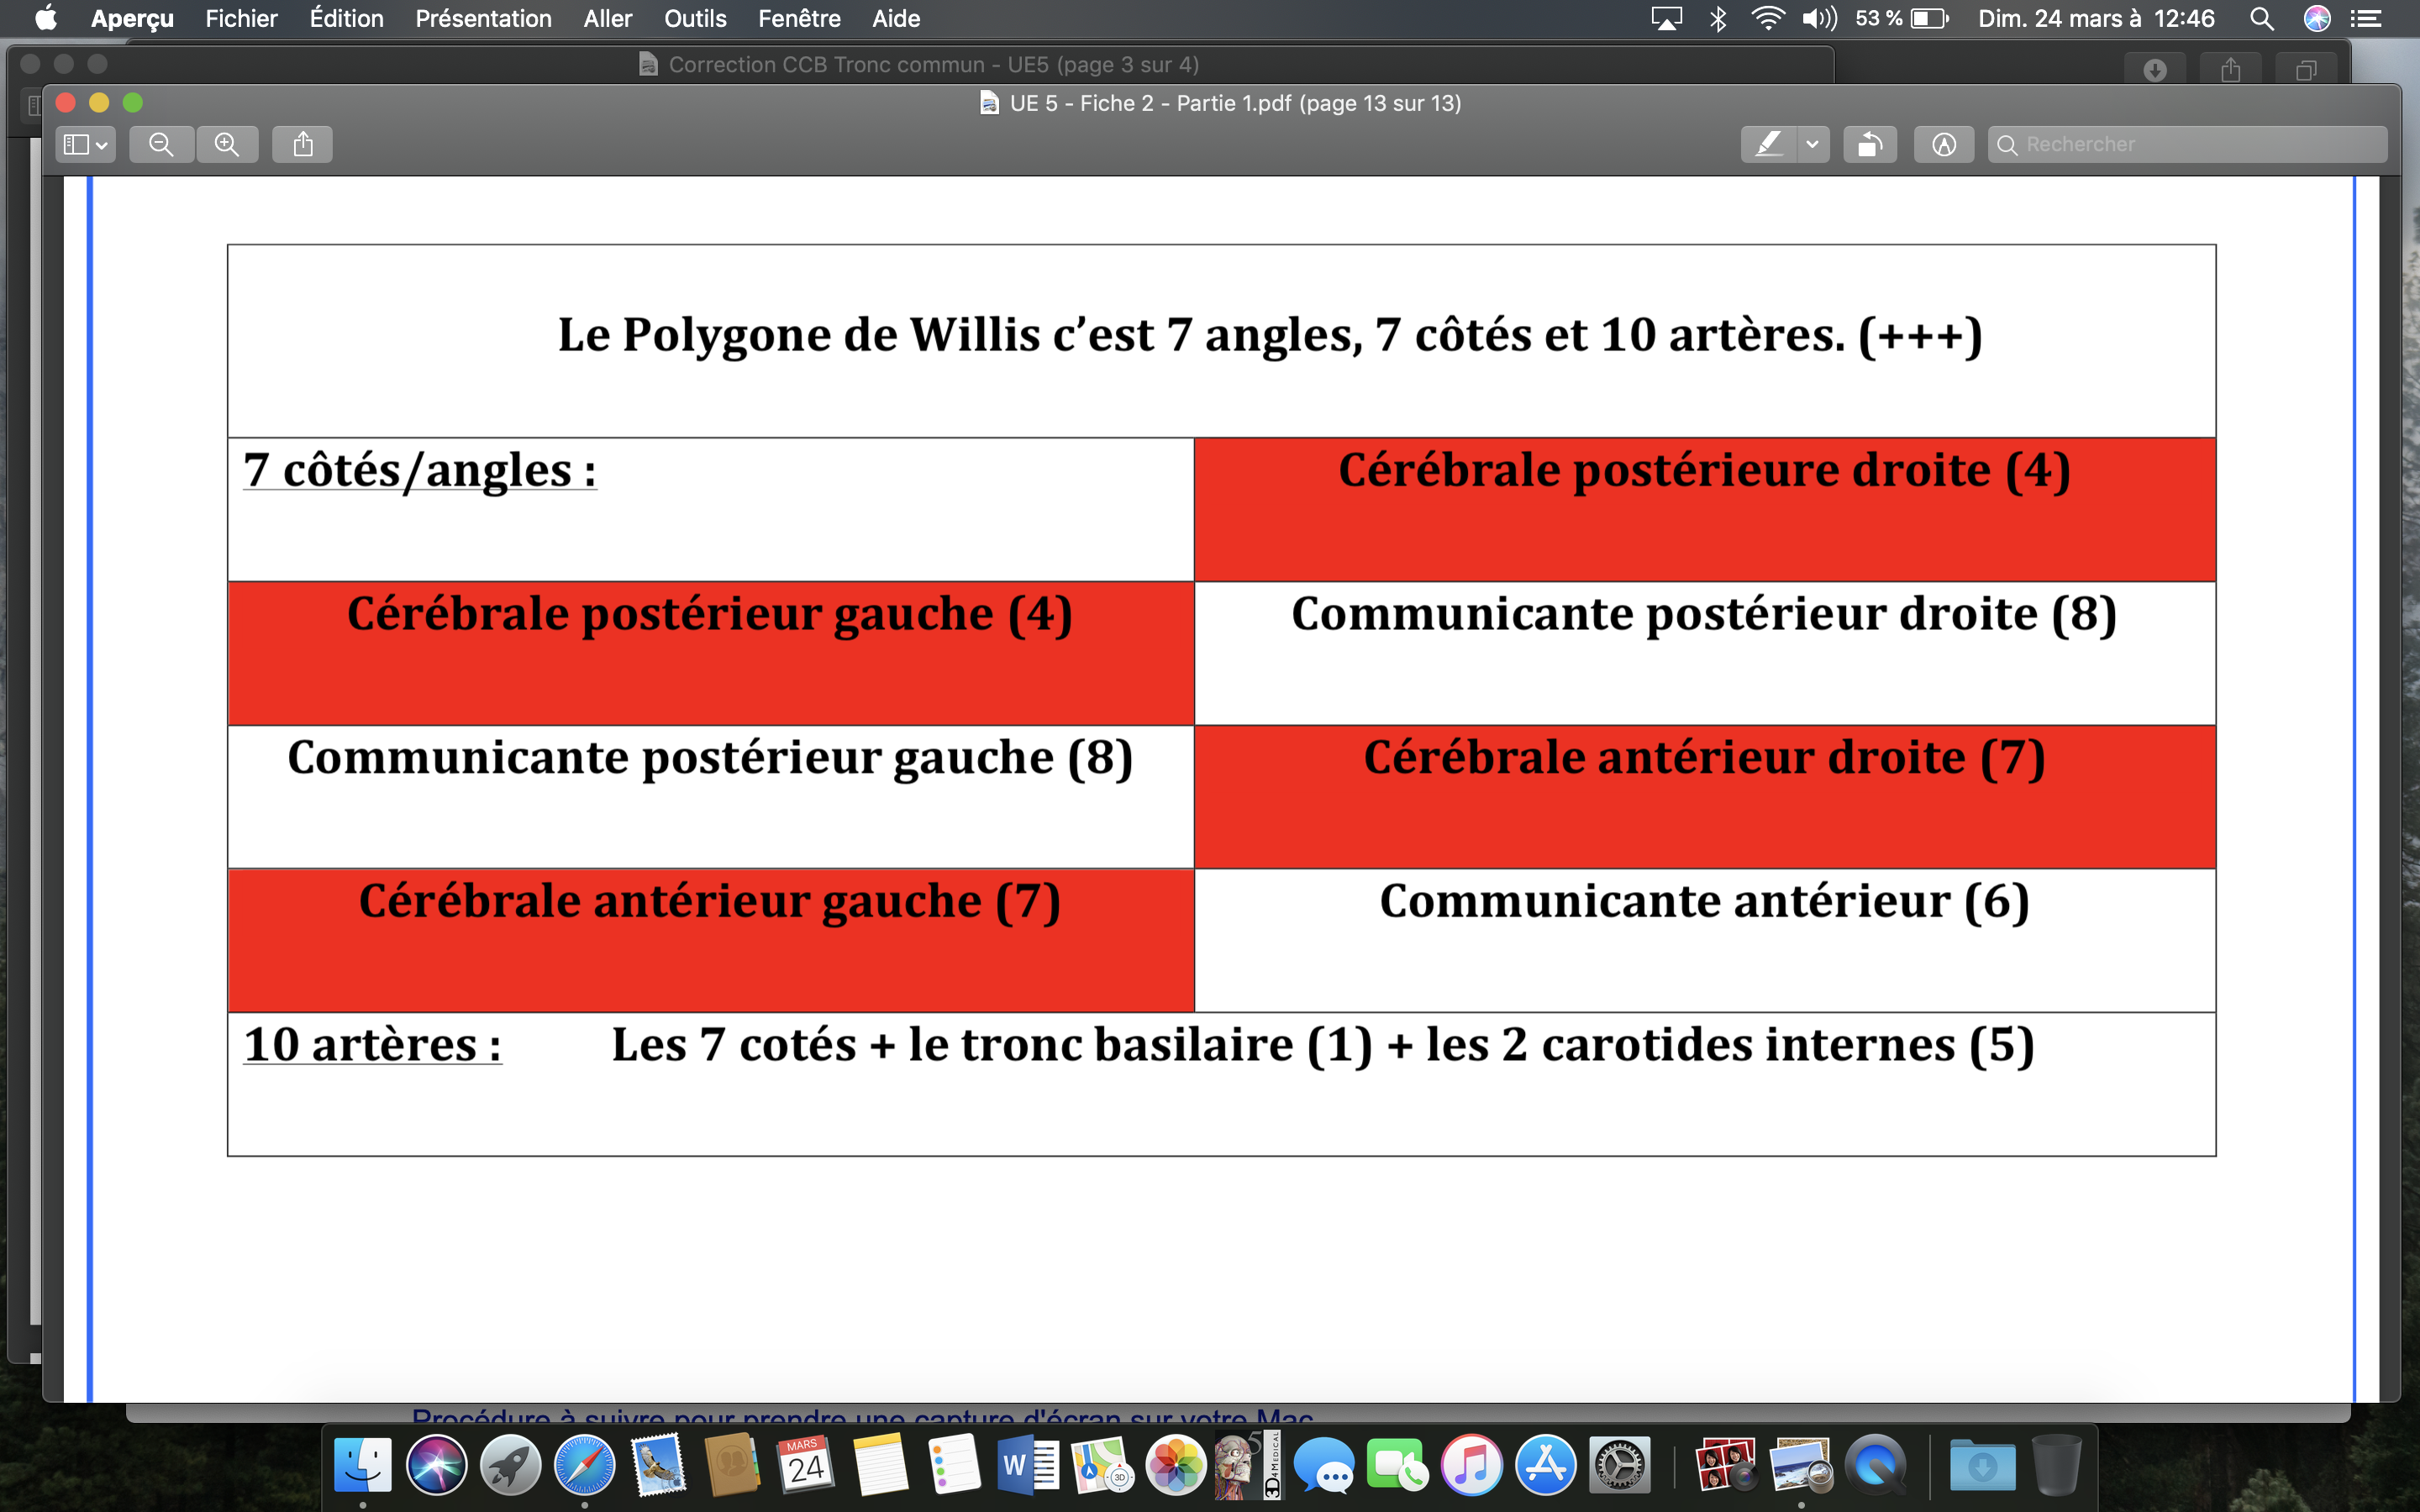Open the Notification Center list icon

coord(2366,18)
